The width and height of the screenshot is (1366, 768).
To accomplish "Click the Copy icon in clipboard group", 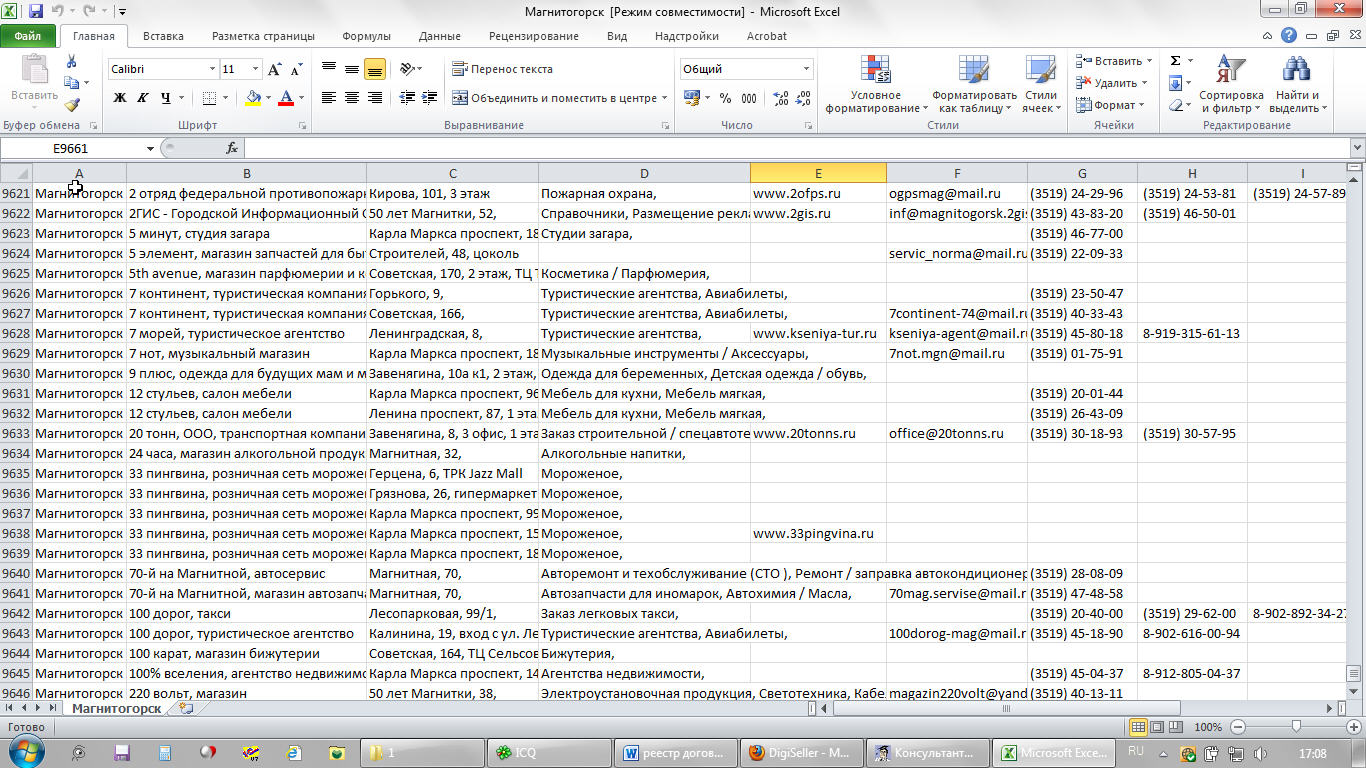I will click(71, 84).
